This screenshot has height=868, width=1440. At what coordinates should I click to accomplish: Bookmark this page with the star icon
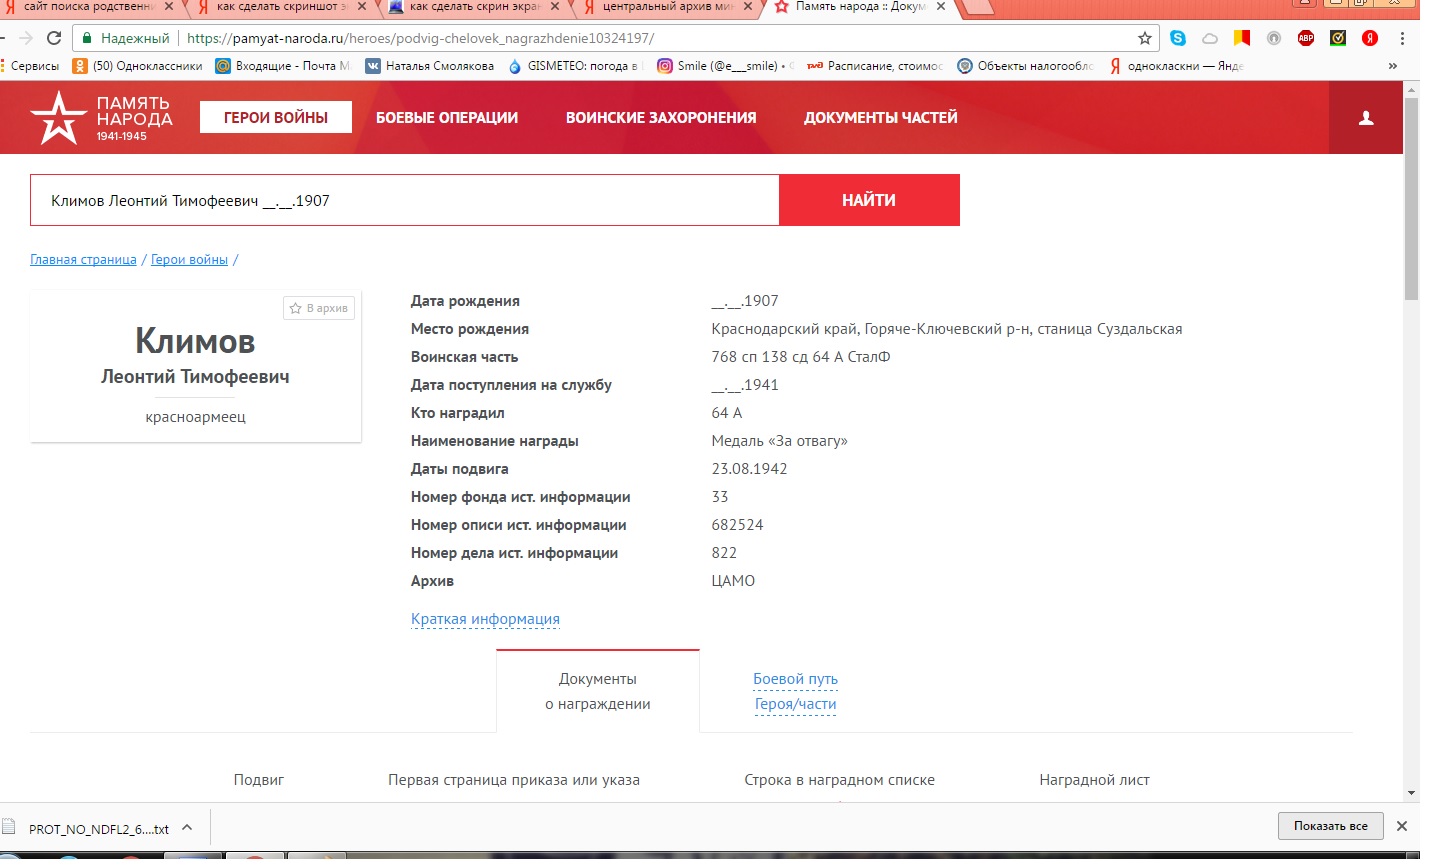(x=1145, y=38)
